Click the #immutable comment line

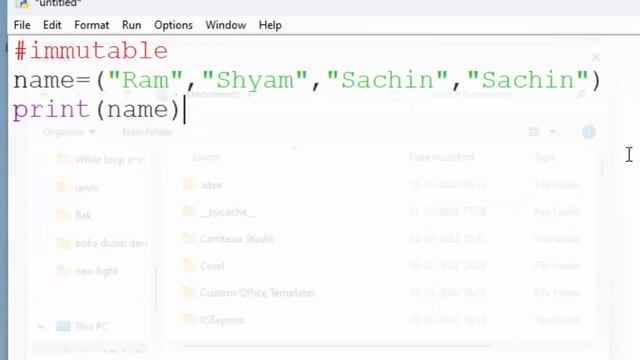tap(91, 51)
